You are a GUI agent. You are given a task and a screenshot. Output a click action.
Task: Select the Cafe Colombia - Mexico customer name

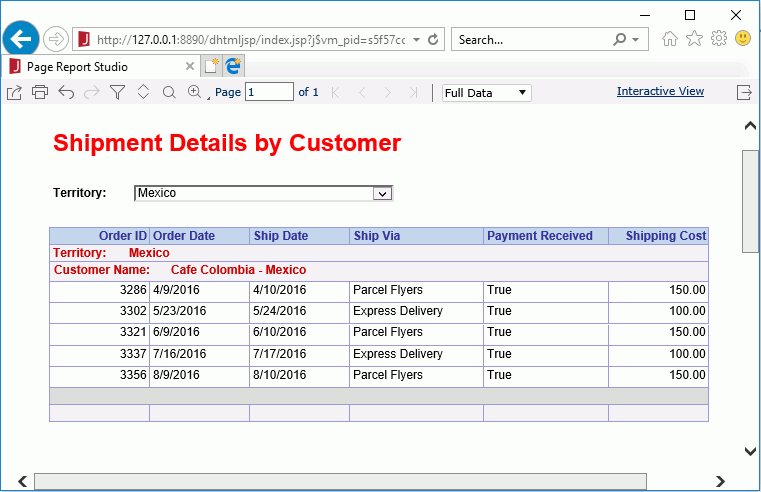(x=238, y=270)
